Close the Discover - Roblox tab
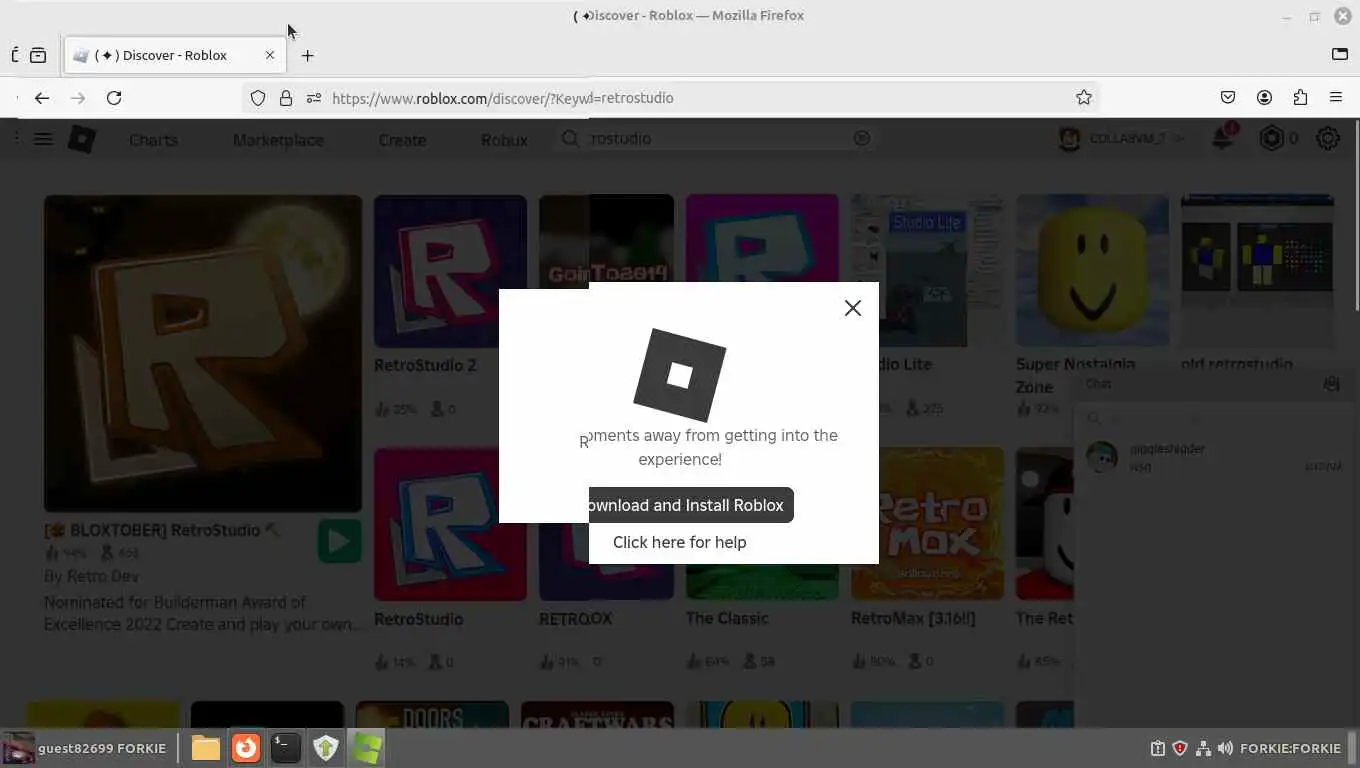The image size is (1360, 768). point(270,56)
